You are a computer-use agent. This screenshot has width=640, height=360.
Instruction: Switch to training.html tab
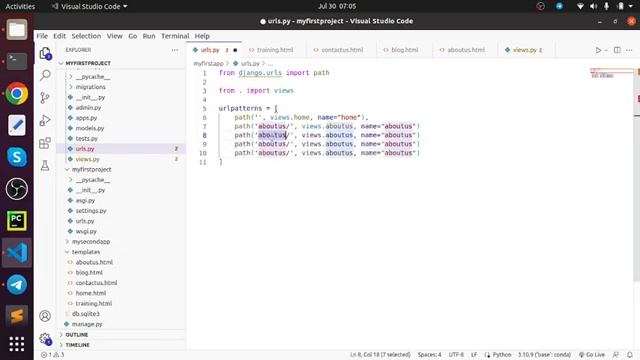tap(275, 50)
